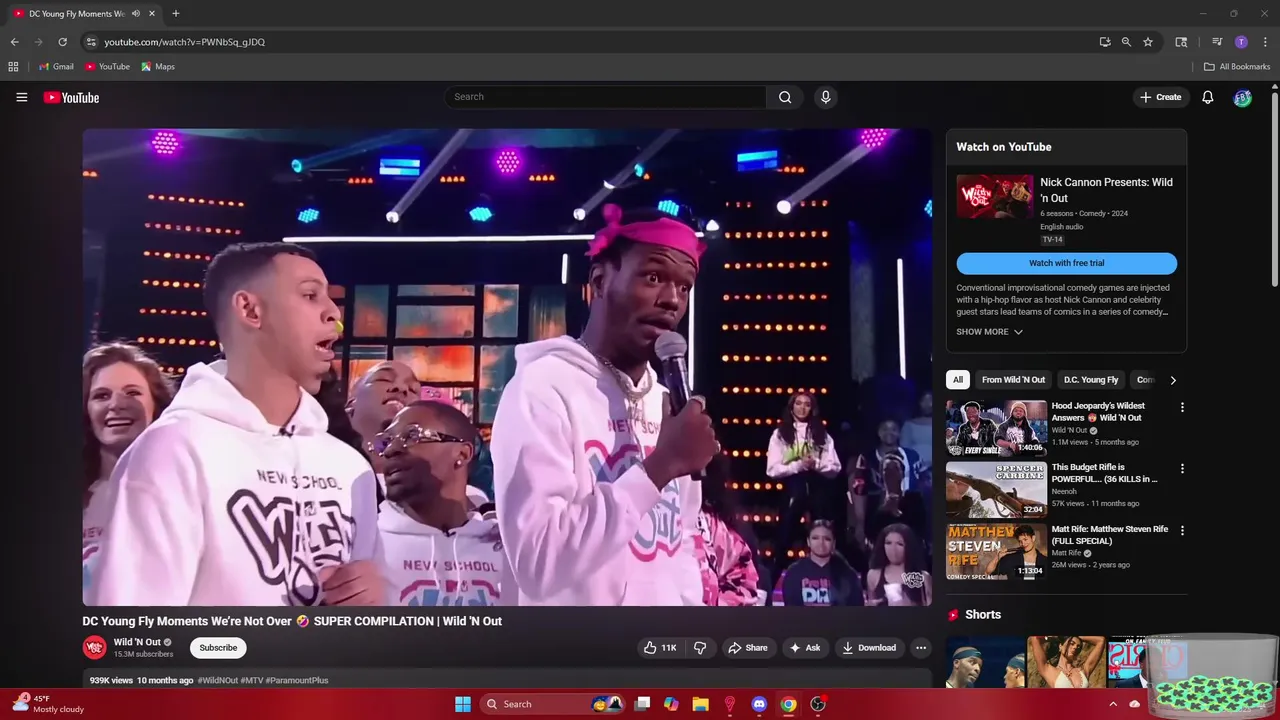The image size is (1280, 720).
Task: Open a new browser tab
Action: [176, 14]
